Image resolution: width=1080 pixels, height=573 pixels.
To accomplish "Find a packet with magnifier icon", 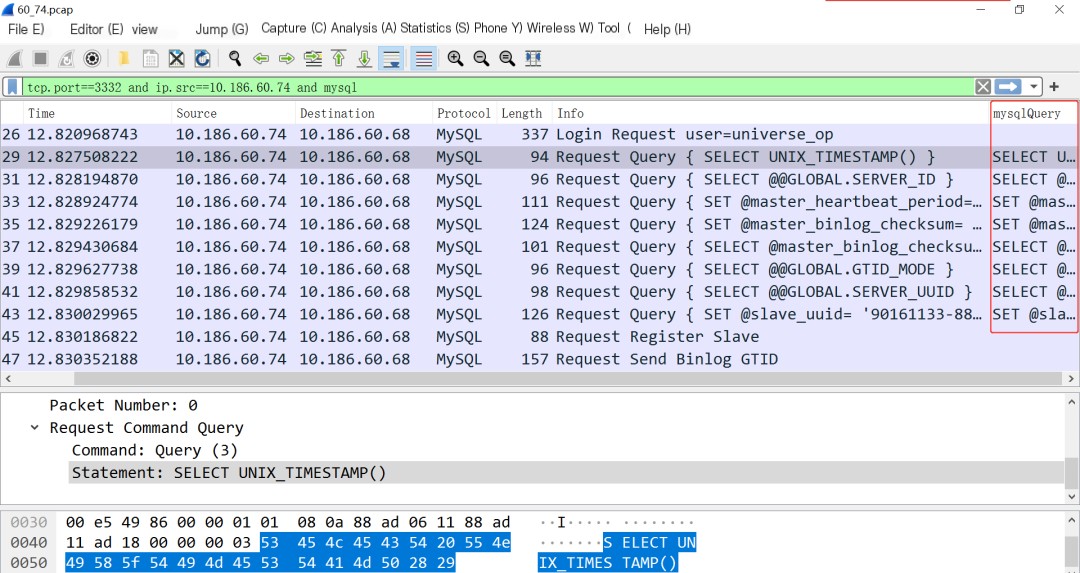I will click(x=235, y=59).
